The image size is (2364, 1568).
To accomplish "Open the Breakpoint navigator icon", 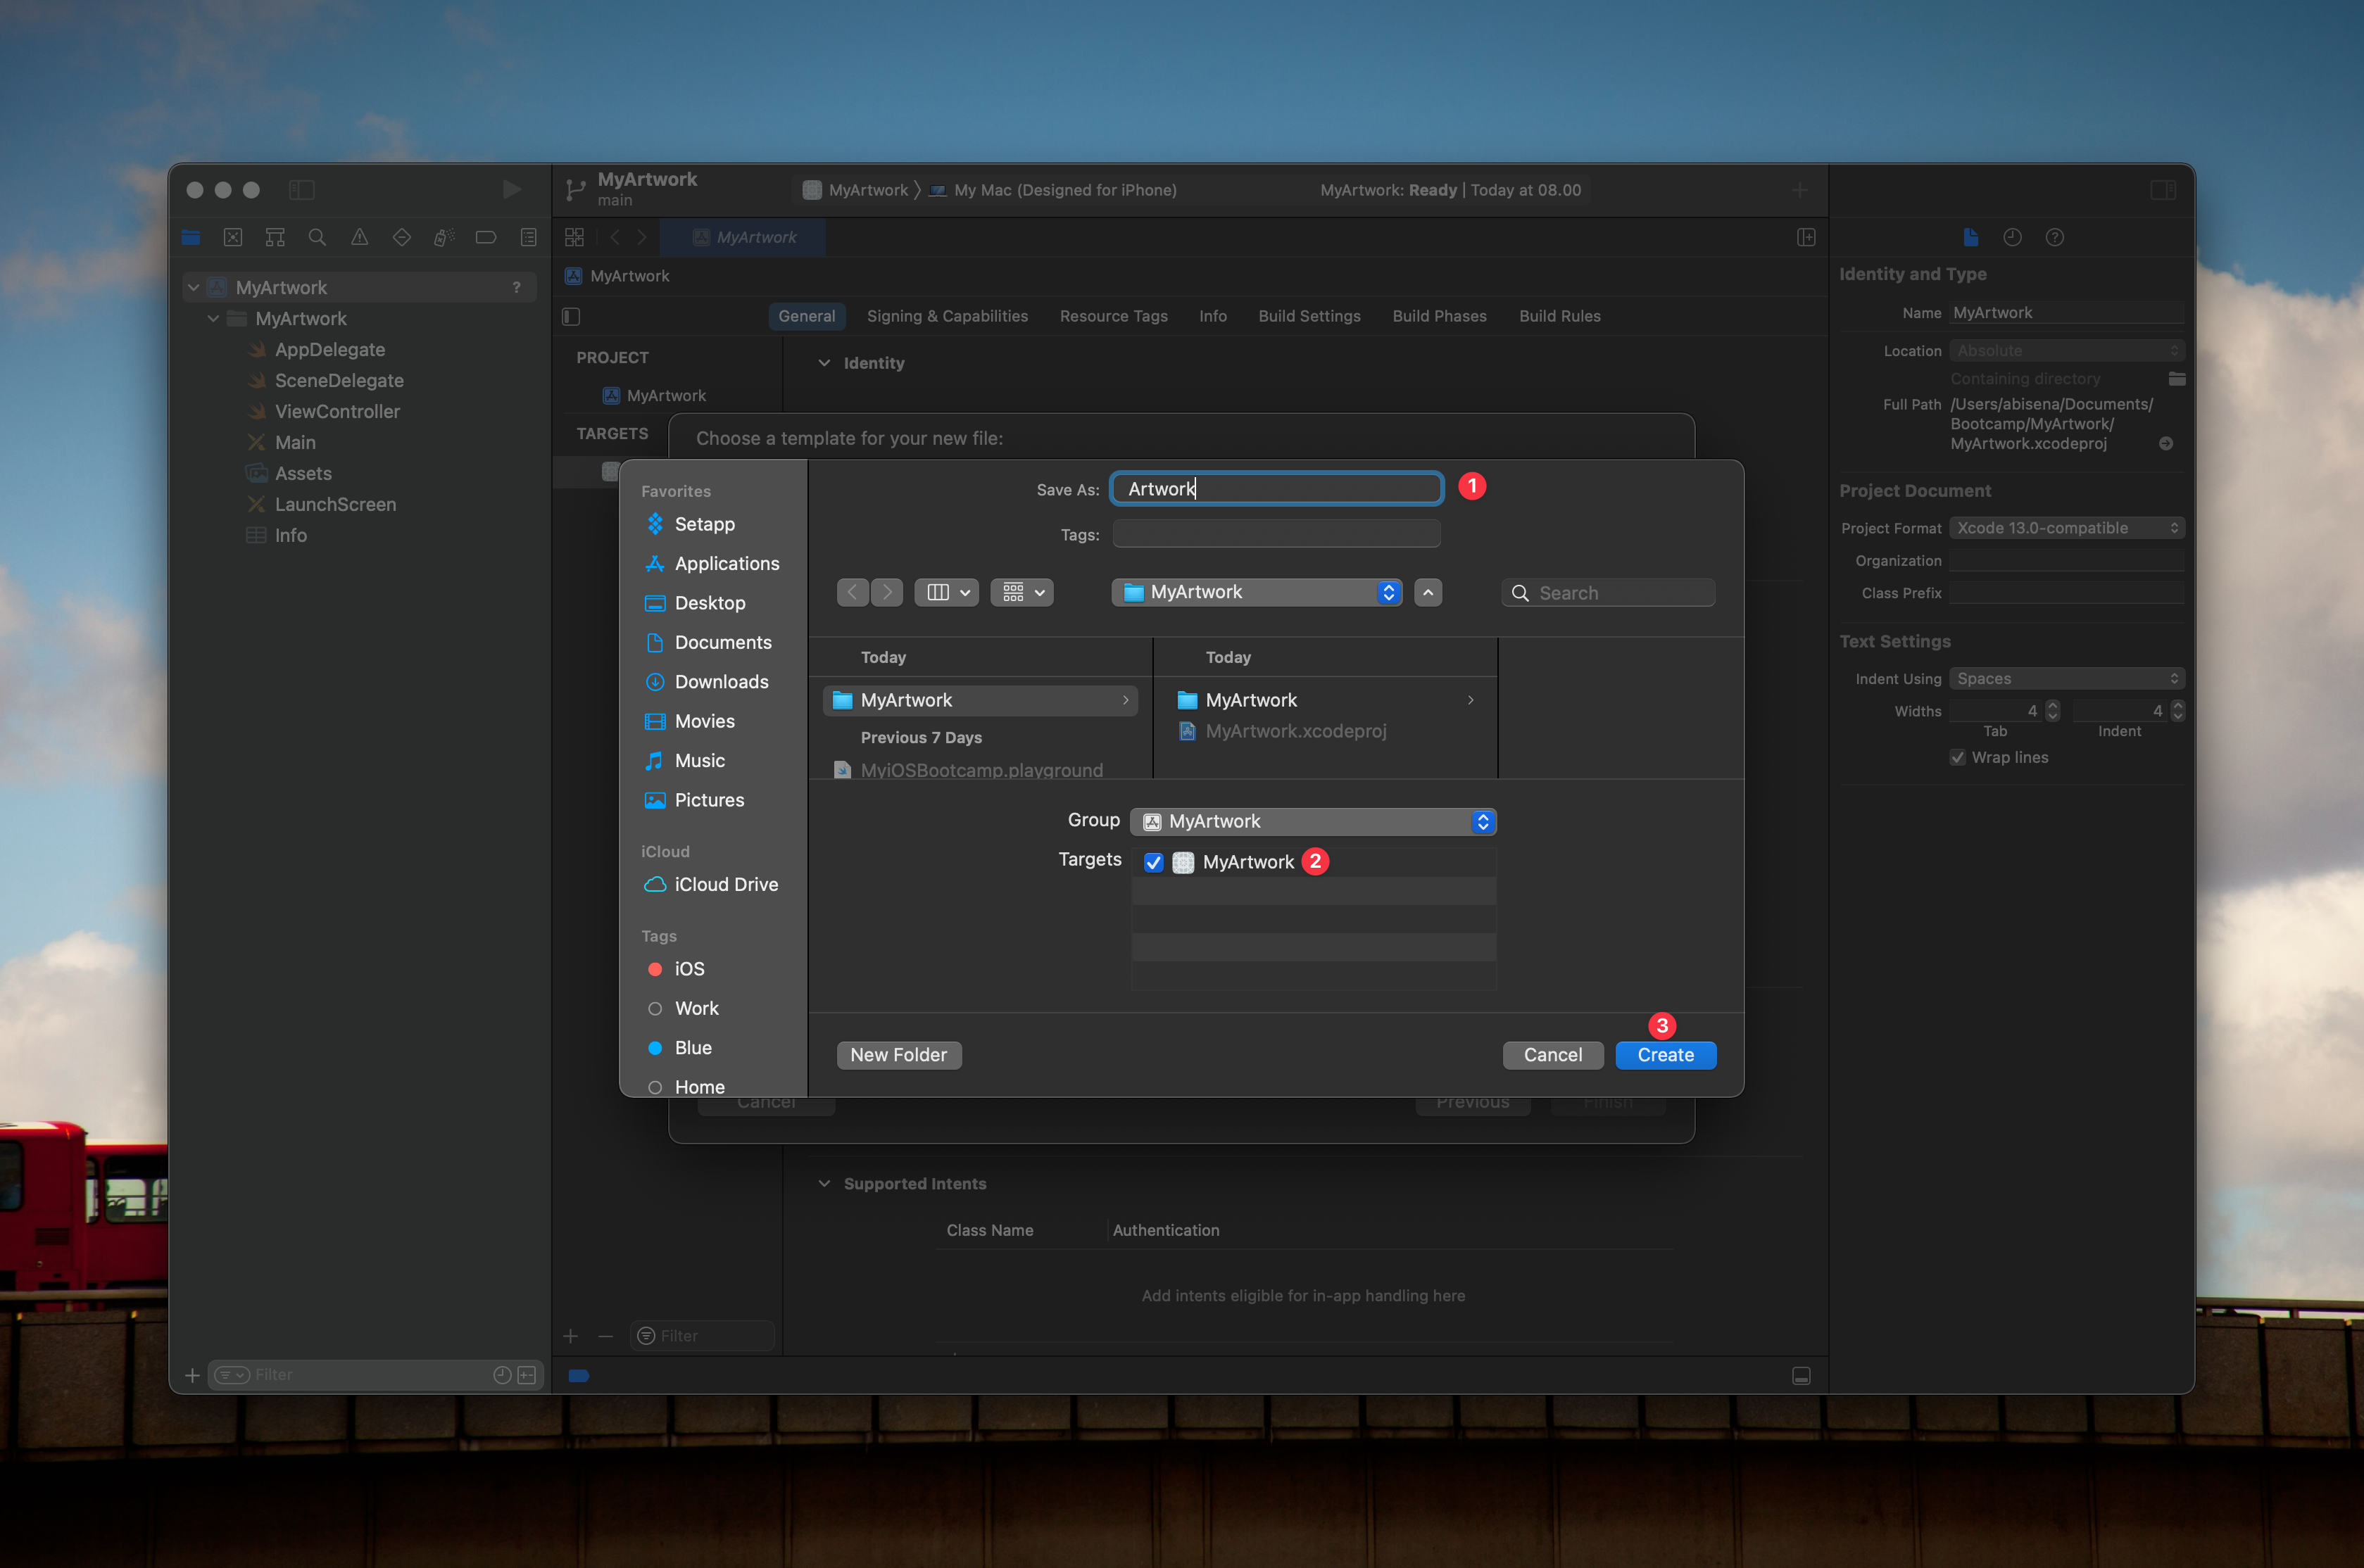I will pyautogui.click(x=486, y=237).
